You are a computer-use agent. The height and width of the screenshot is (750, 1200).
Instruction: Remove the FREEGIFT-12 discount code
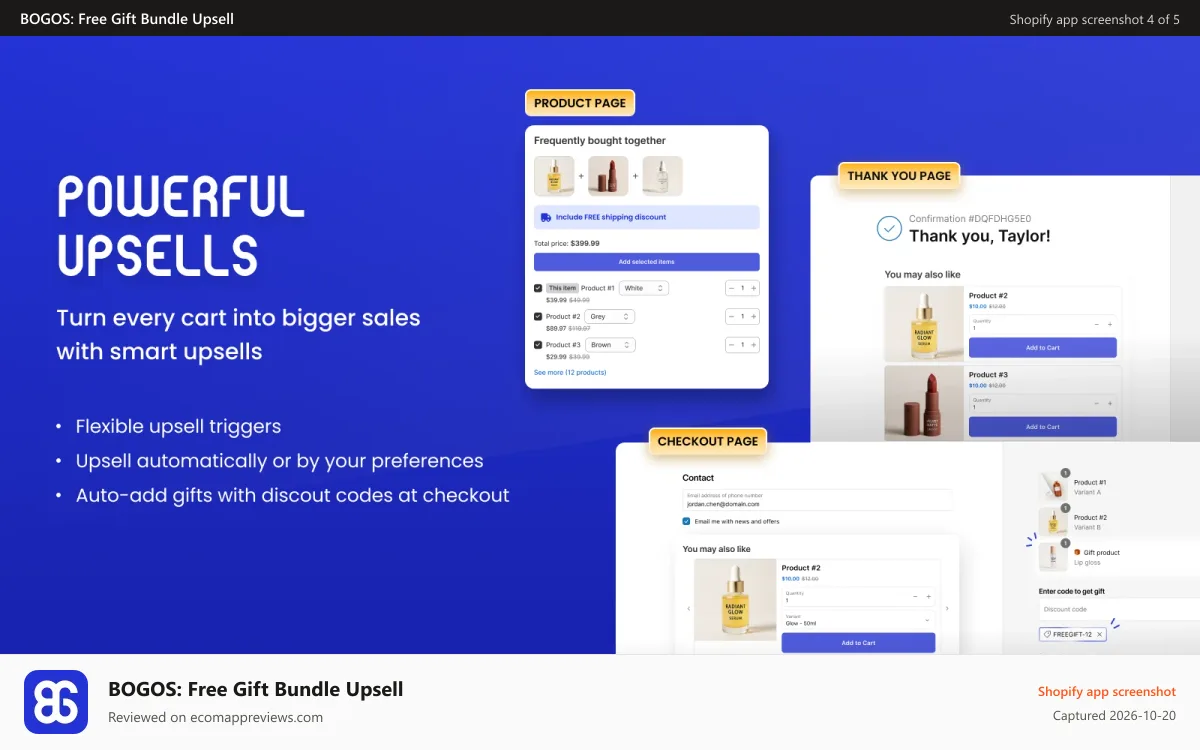point(1099,634)
